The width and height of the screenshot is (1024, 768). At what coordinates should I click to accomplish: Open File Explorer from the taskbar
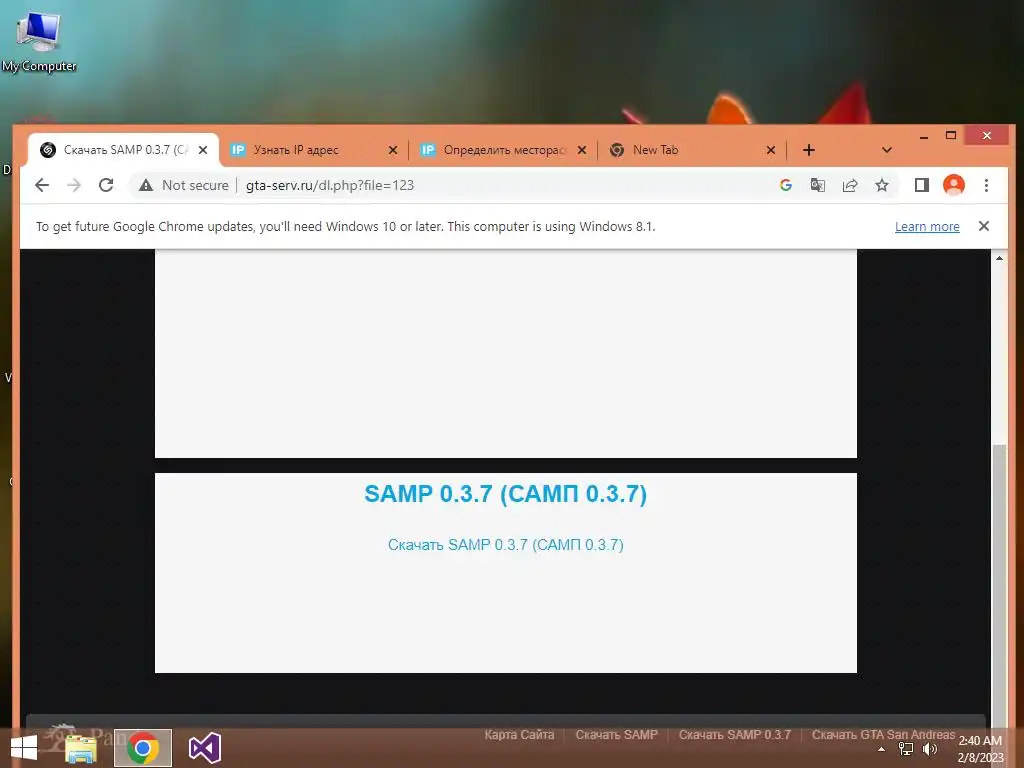pyautogui.click(x=81, y=748)
